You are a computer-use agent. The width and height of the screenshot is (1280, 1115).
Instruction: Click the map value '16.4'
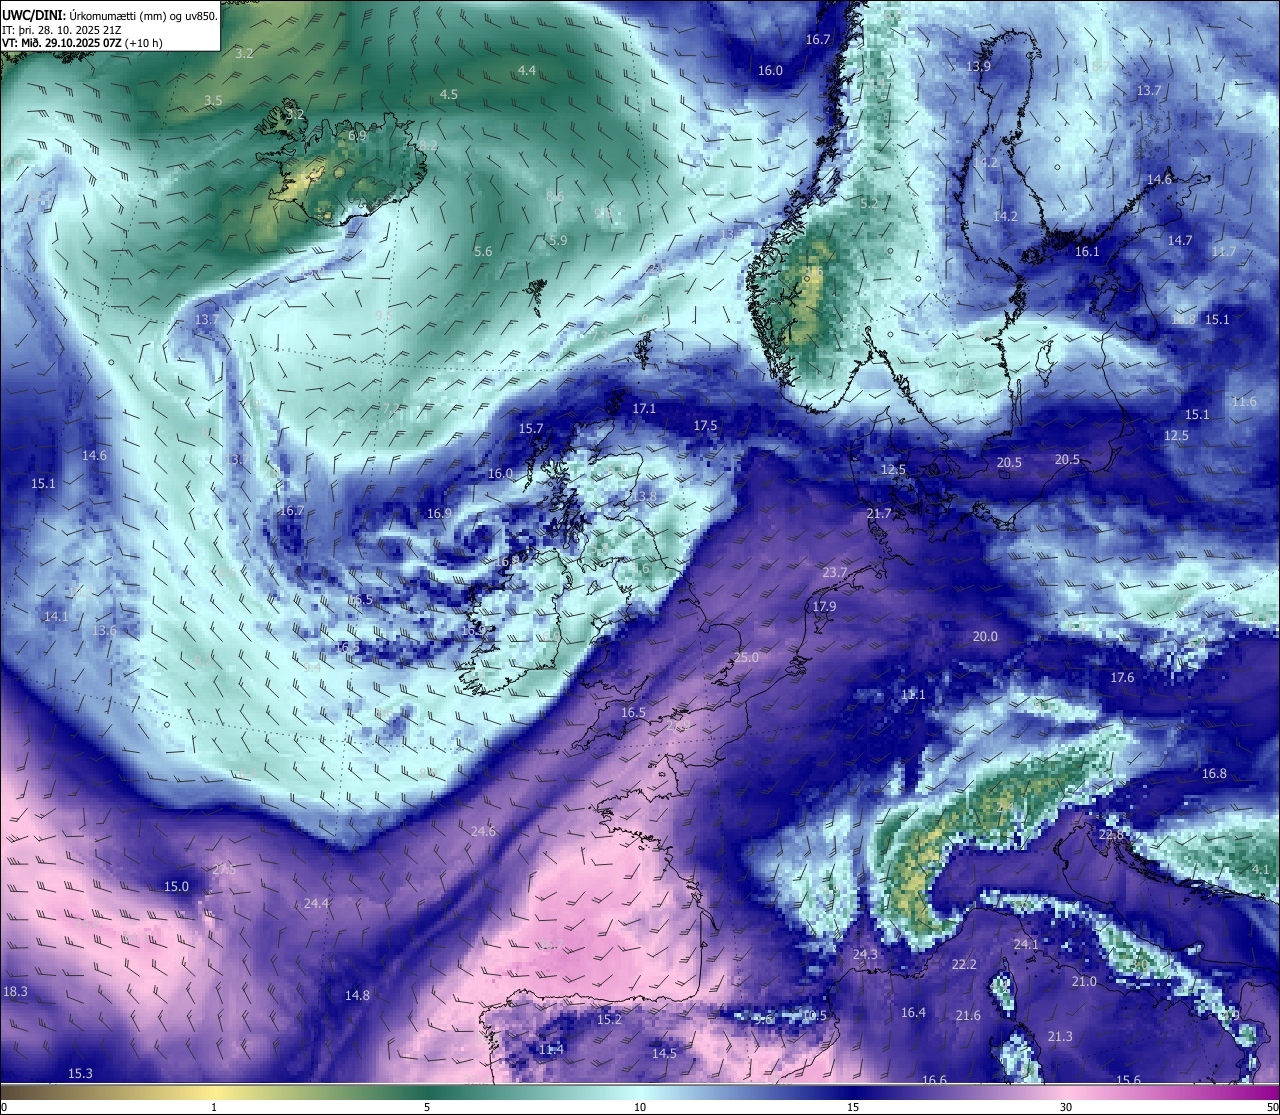[913, 1013]
